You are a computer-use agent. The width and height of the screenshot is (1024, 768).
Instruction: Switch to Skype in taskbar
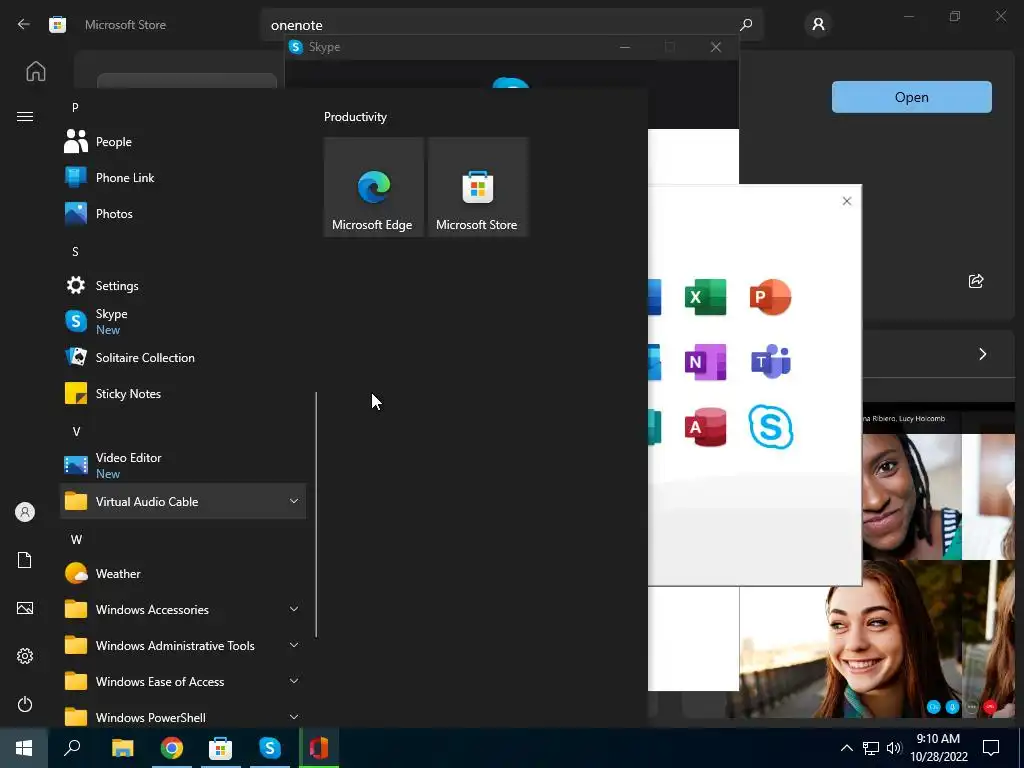click(270, 748)
